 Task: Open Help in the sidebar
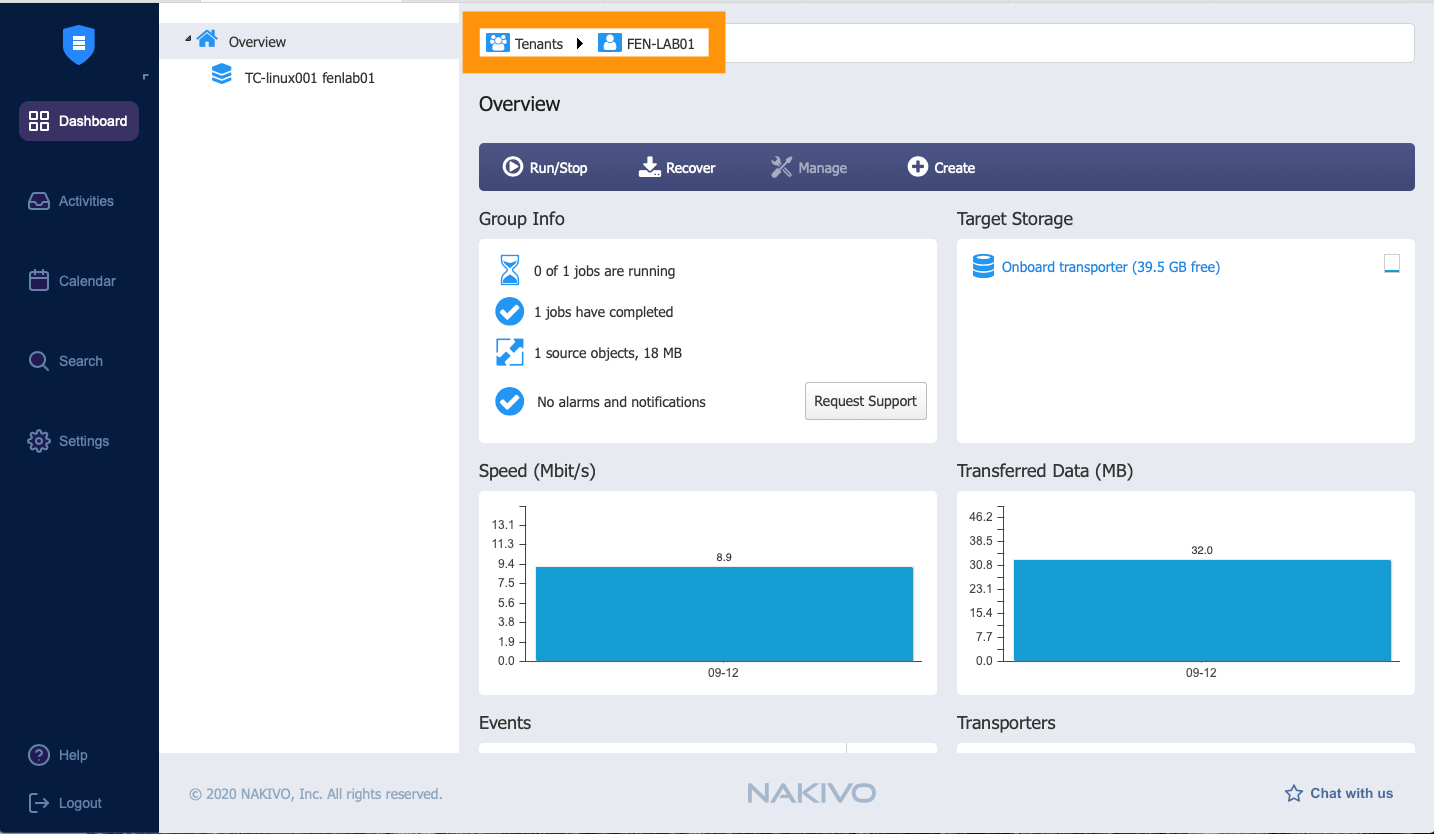click(x=58, y=755)
